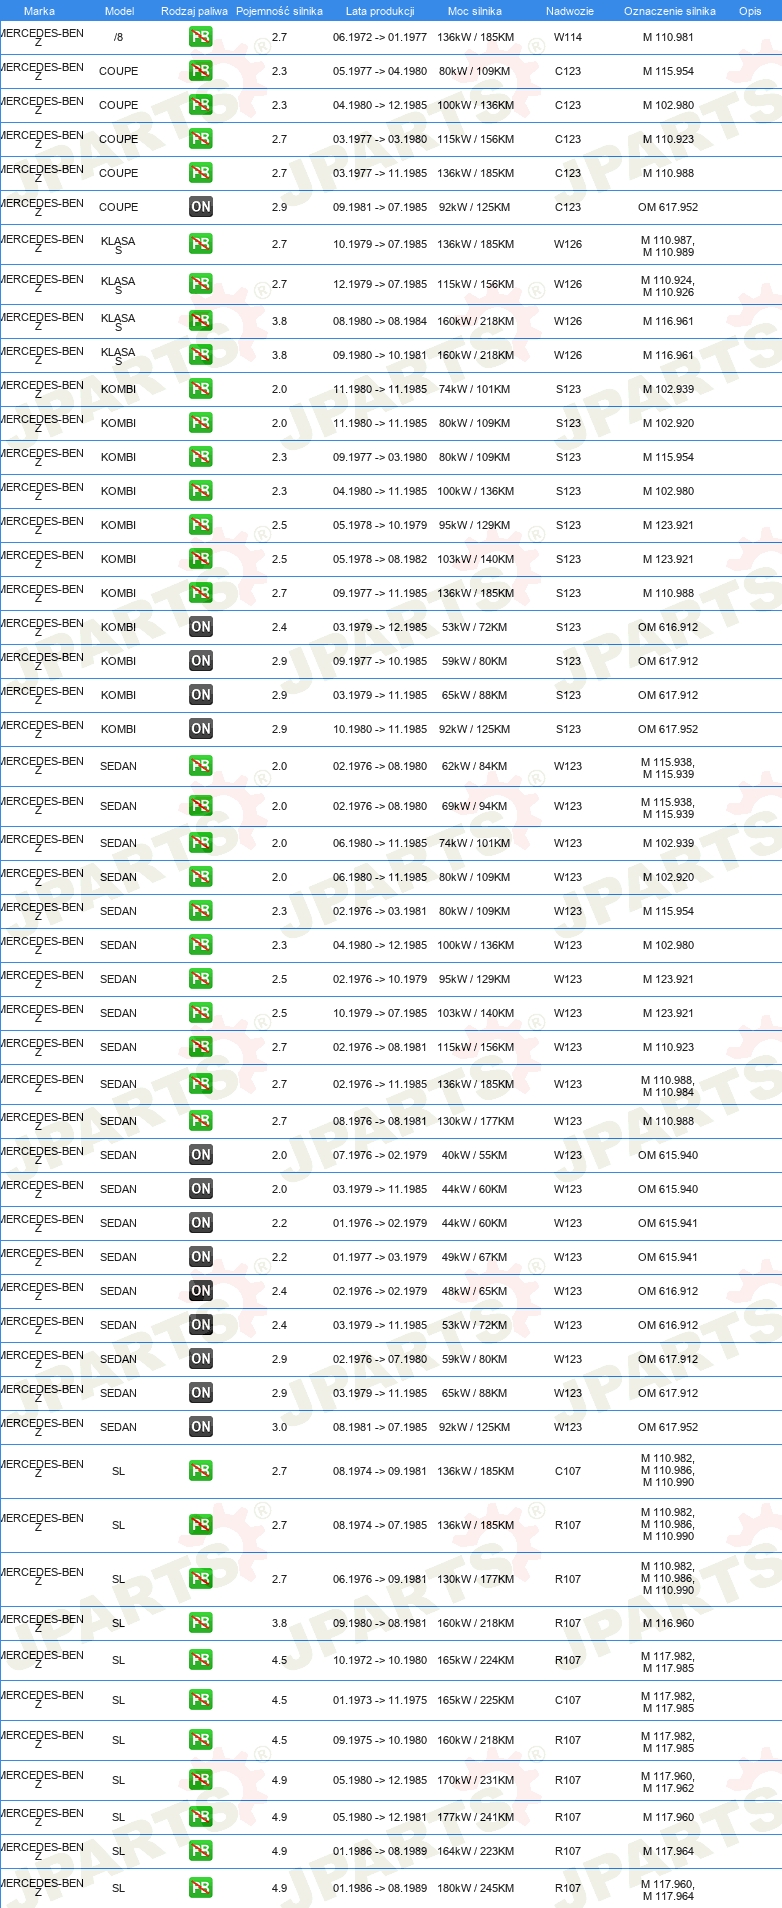Click the ON icon for Kombi 59kW / 80KM
The image size is (782, 1908).
[201, 661]
